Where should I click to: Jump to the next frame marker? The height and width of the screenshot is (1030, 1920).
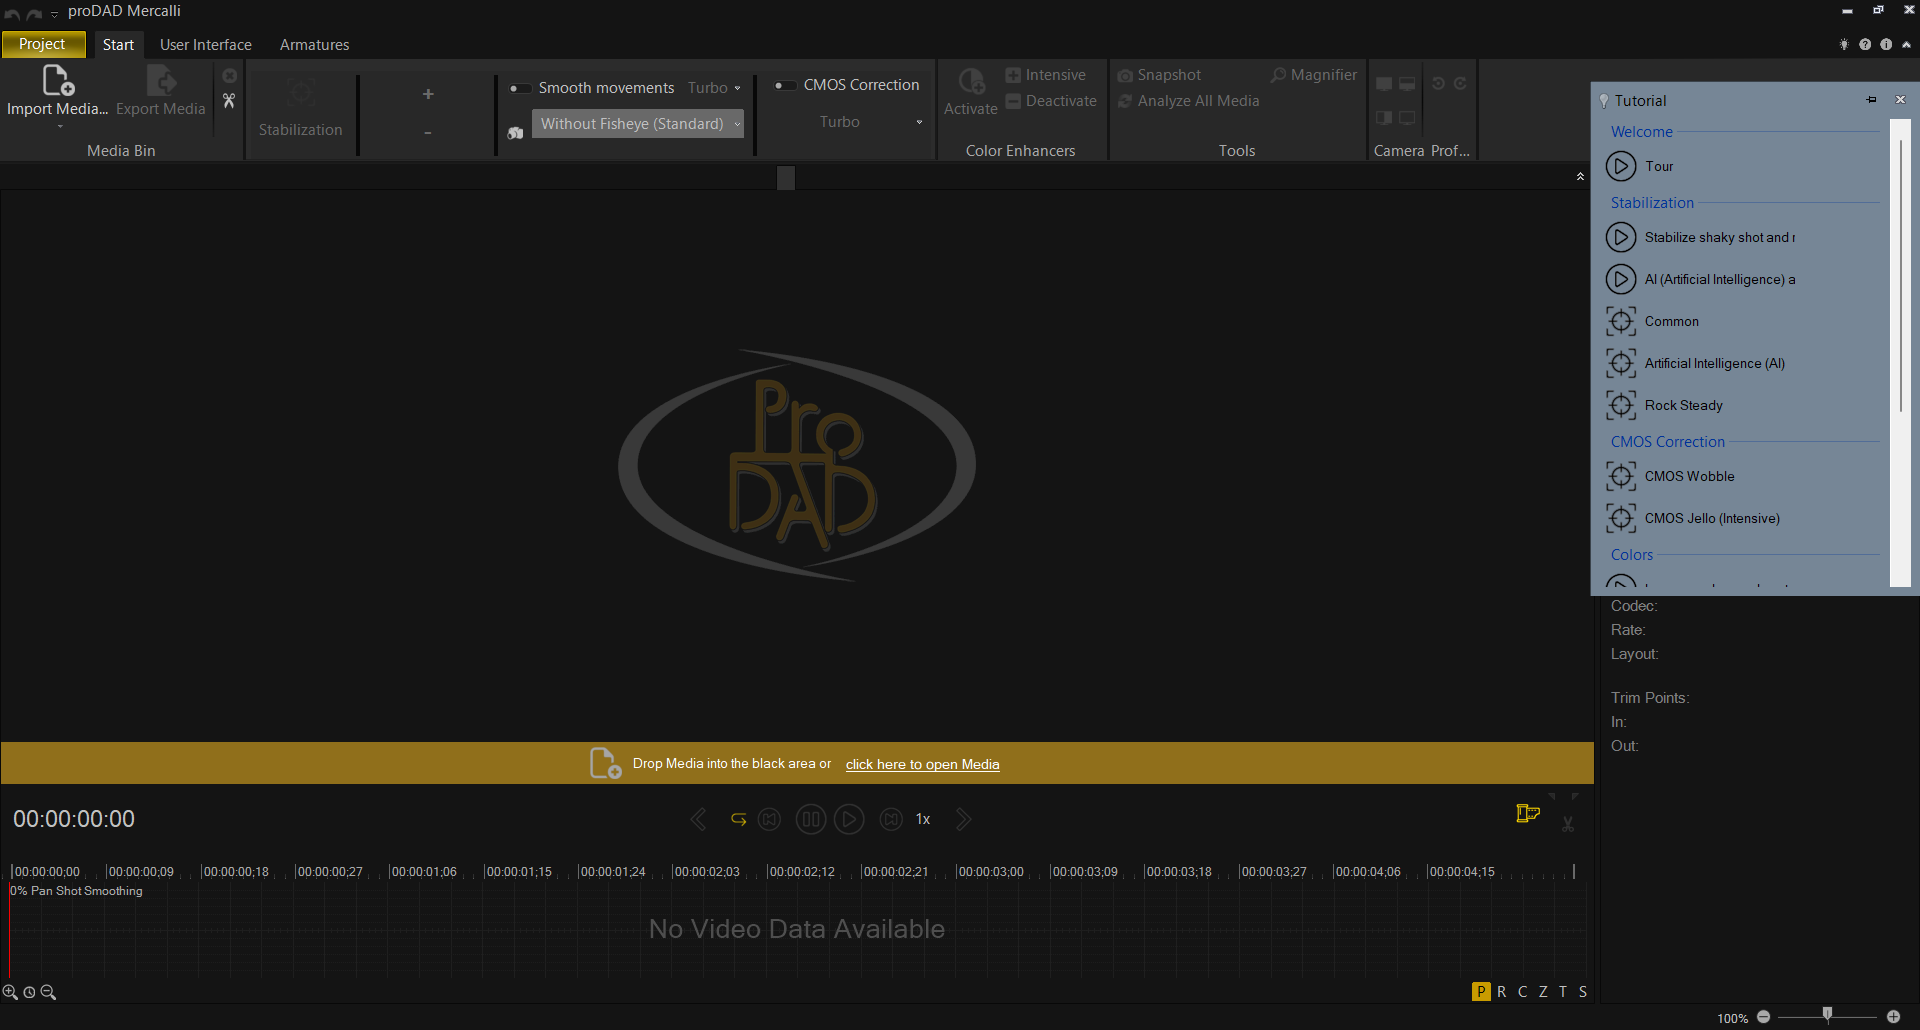[891, 819]
